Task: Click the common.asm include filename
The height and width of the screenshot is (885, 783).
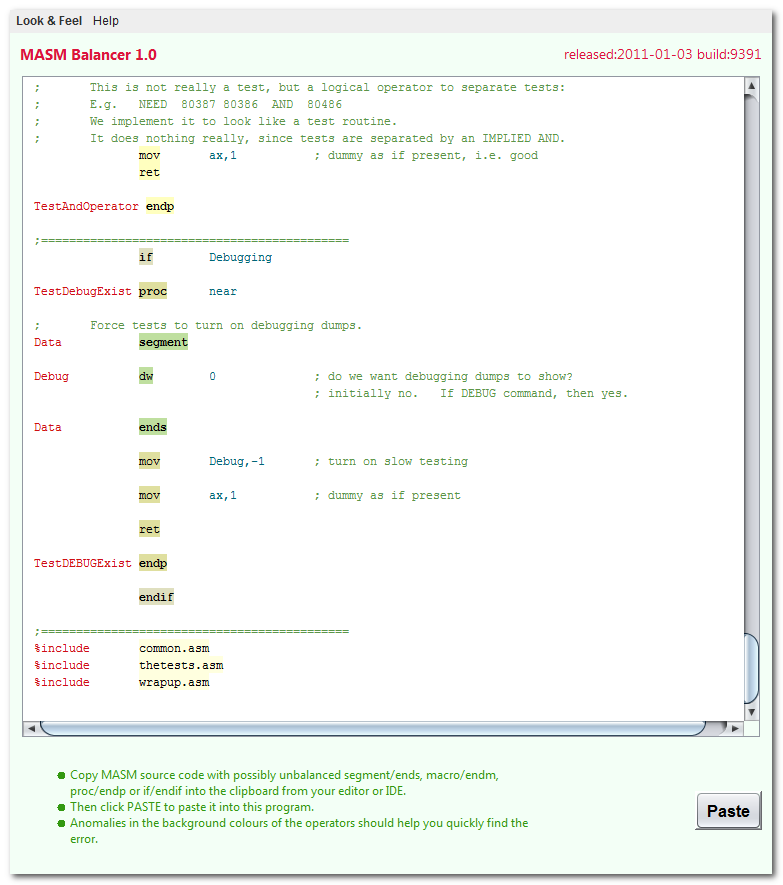Action: click(x=174, y=649)
